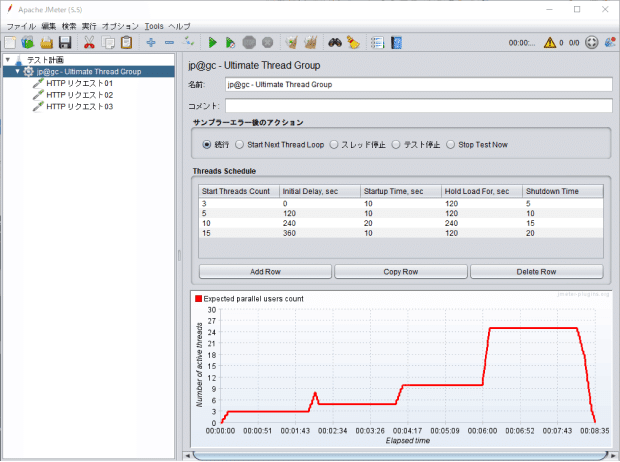Select Stop Test Now option

[x=450, y=145]
